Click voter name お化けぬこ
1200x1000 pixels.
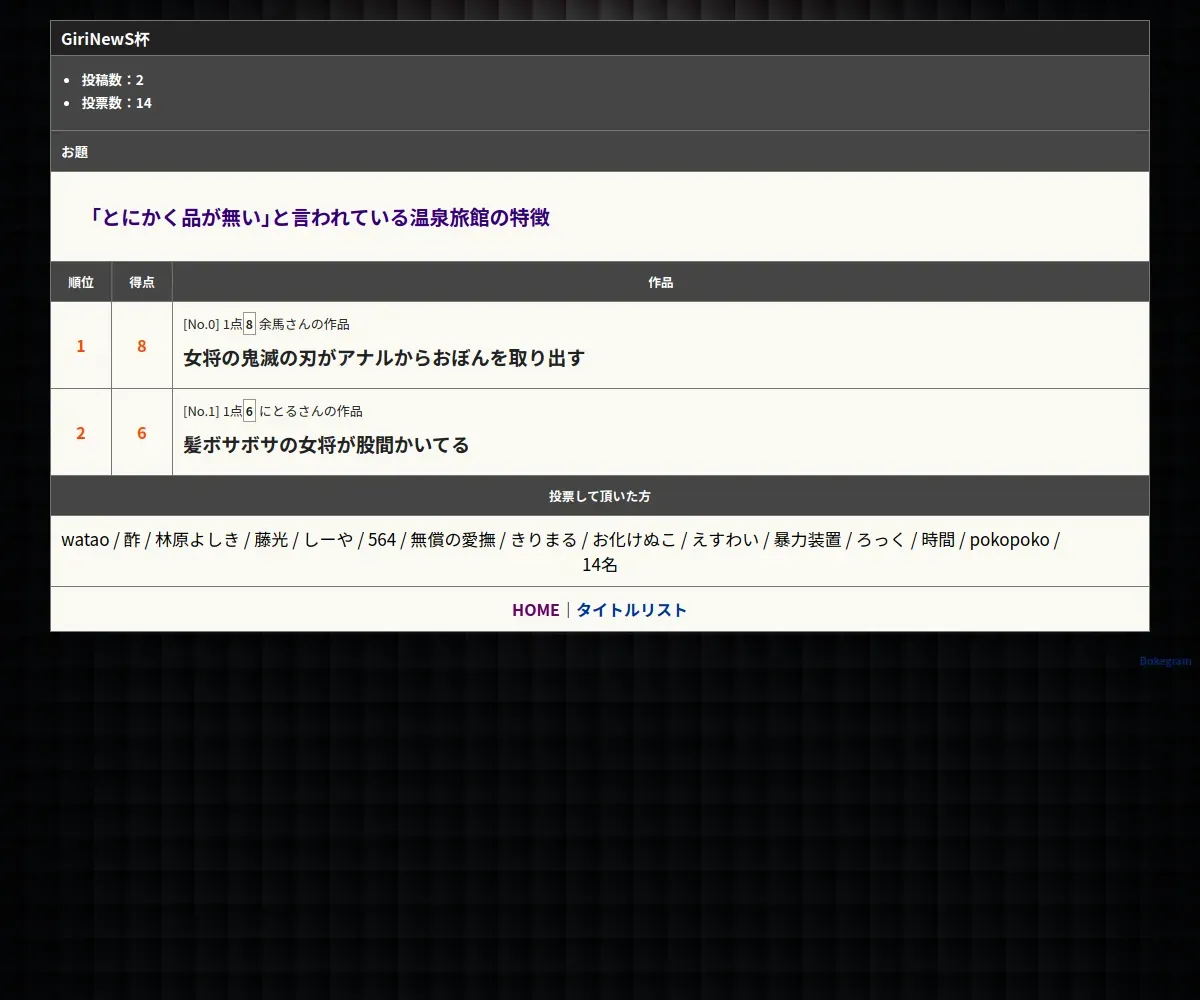click(634, 540)
